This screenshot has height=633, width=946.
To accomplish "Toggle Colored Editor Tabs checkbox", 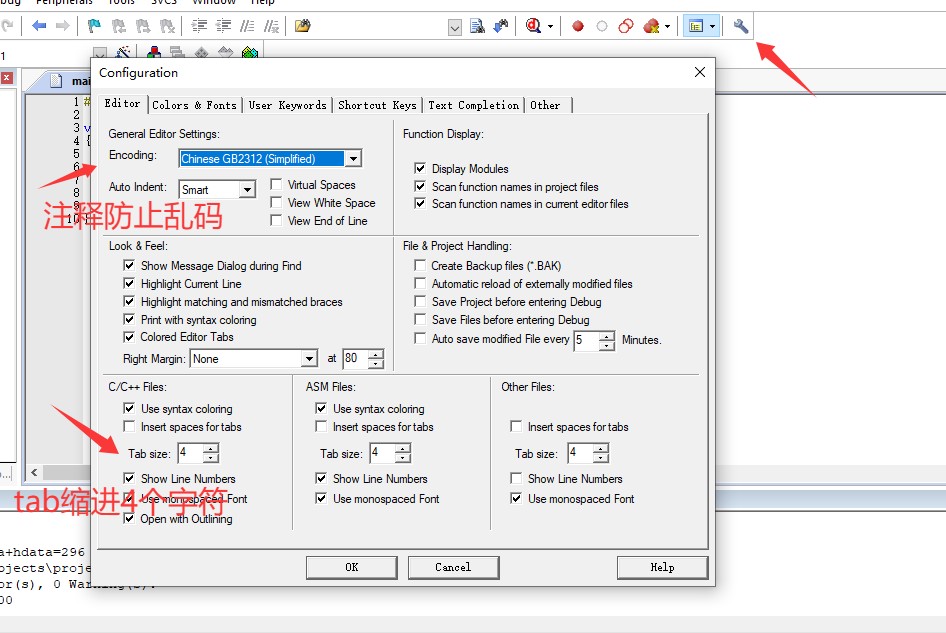I will tap(129, 337).
